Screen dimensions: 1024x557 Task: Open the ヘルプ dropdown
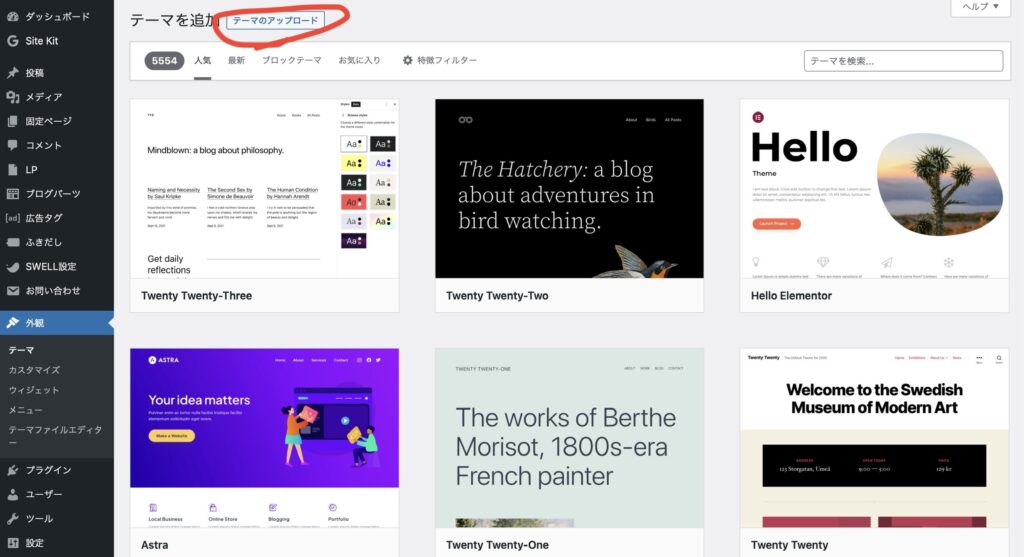tap(980, 7)
